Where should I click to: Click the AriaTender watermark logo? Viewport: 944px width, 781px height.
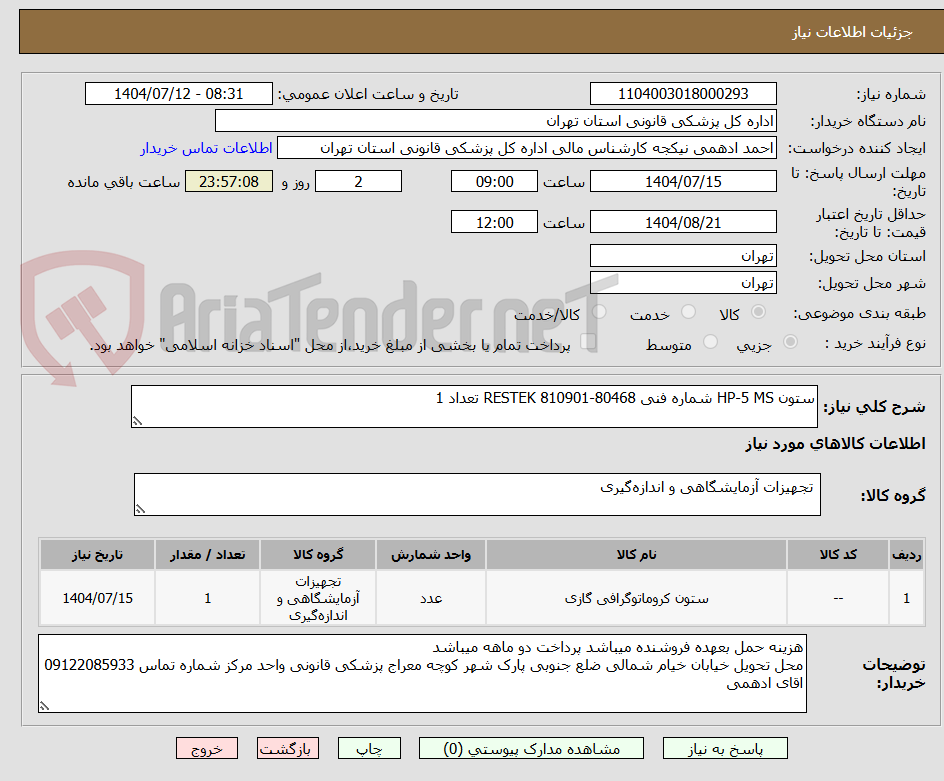(x=75, y=310)
